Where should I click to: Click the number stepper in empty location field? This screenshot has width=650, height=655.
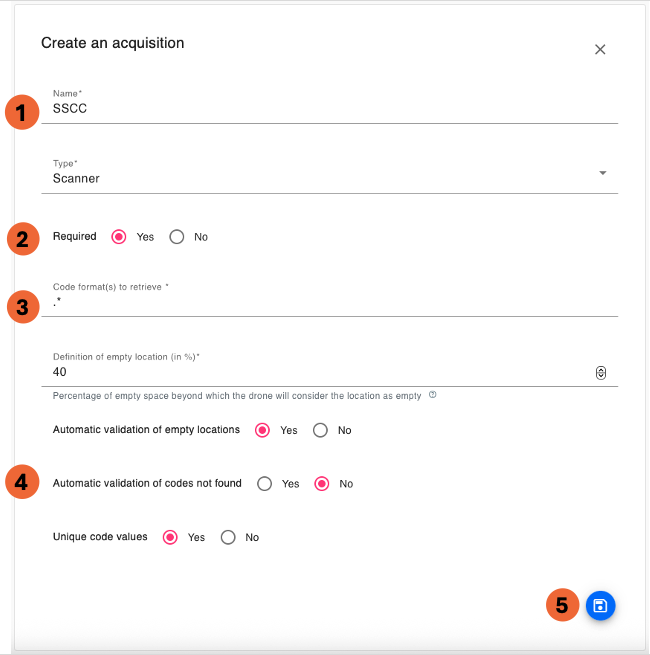pos(600,372)
